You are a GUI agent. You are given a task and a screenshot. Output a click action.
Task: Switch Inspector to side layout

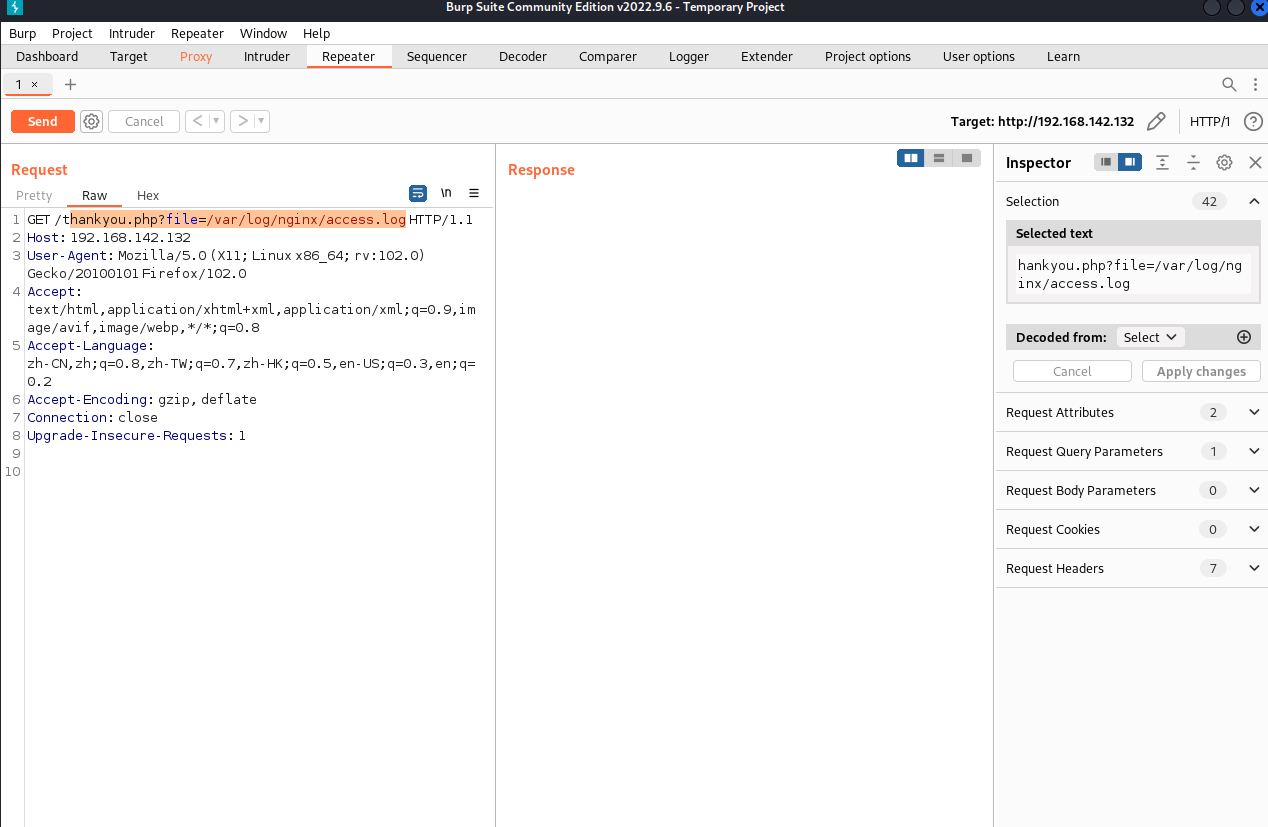coord(1129,162)
